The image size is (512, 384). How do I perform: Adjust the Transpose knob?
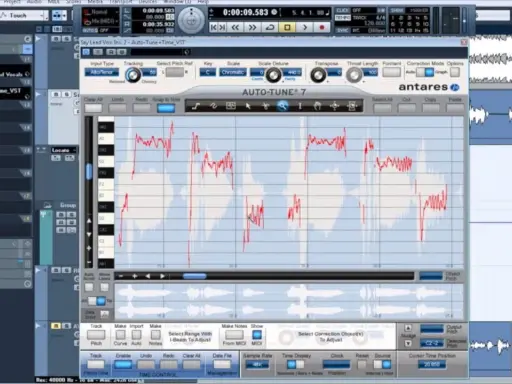coord(318,75)
